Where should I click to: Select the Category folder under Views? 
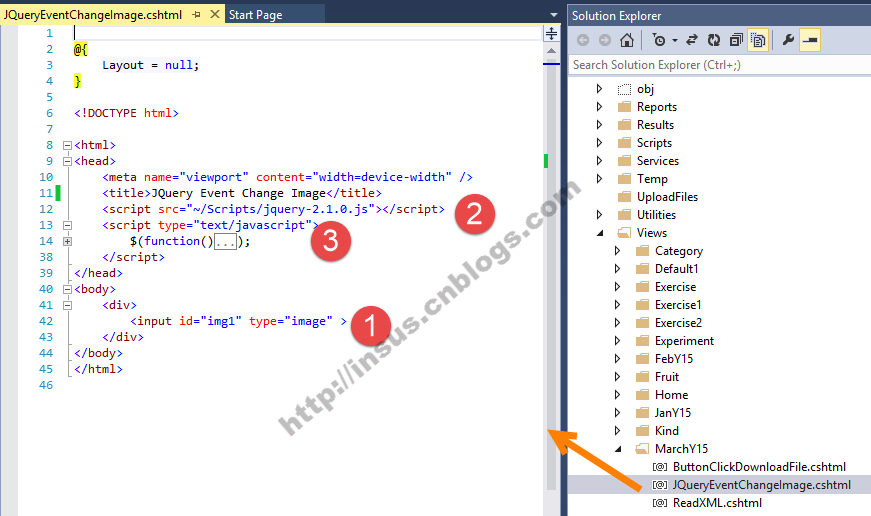coord(678,251)
